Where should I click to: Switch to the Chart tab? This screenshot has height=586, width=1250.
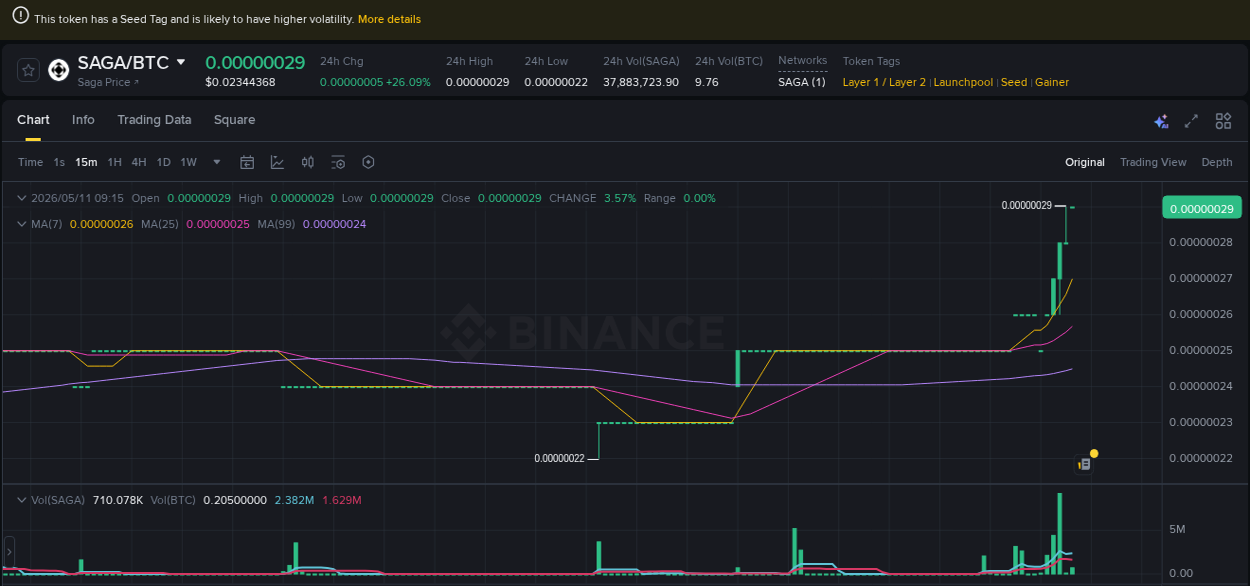click(x=33, y=120)
